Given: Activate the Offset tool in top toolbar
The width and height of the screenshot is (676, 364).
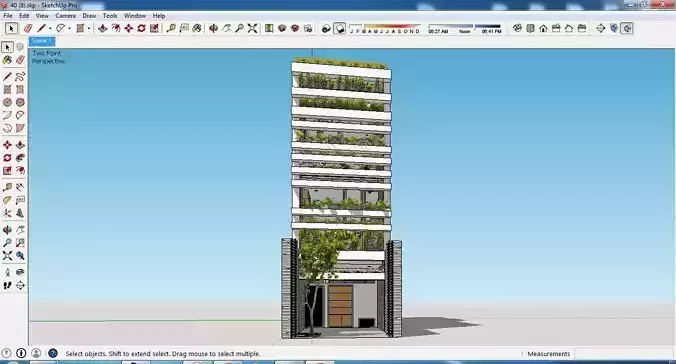Looking at the screenshot, I should (116, 28).
